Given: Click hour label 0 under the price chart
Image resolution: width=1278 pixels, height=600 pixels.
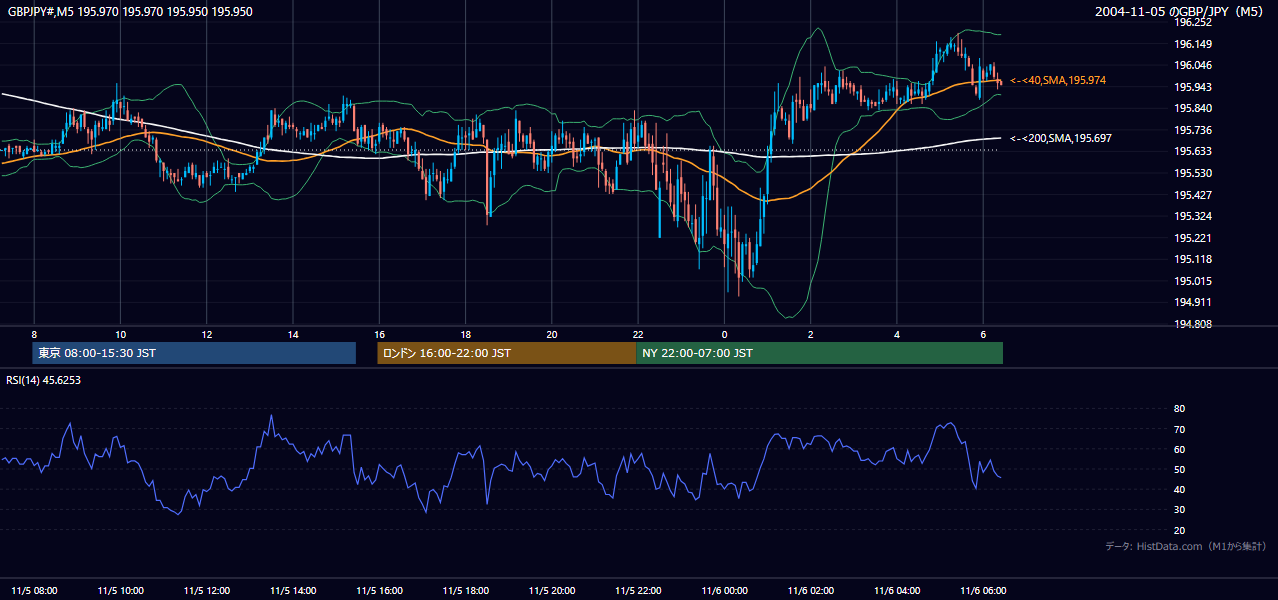Looking at the screenshot, I should pyautogui.click(x=724, y=333).
